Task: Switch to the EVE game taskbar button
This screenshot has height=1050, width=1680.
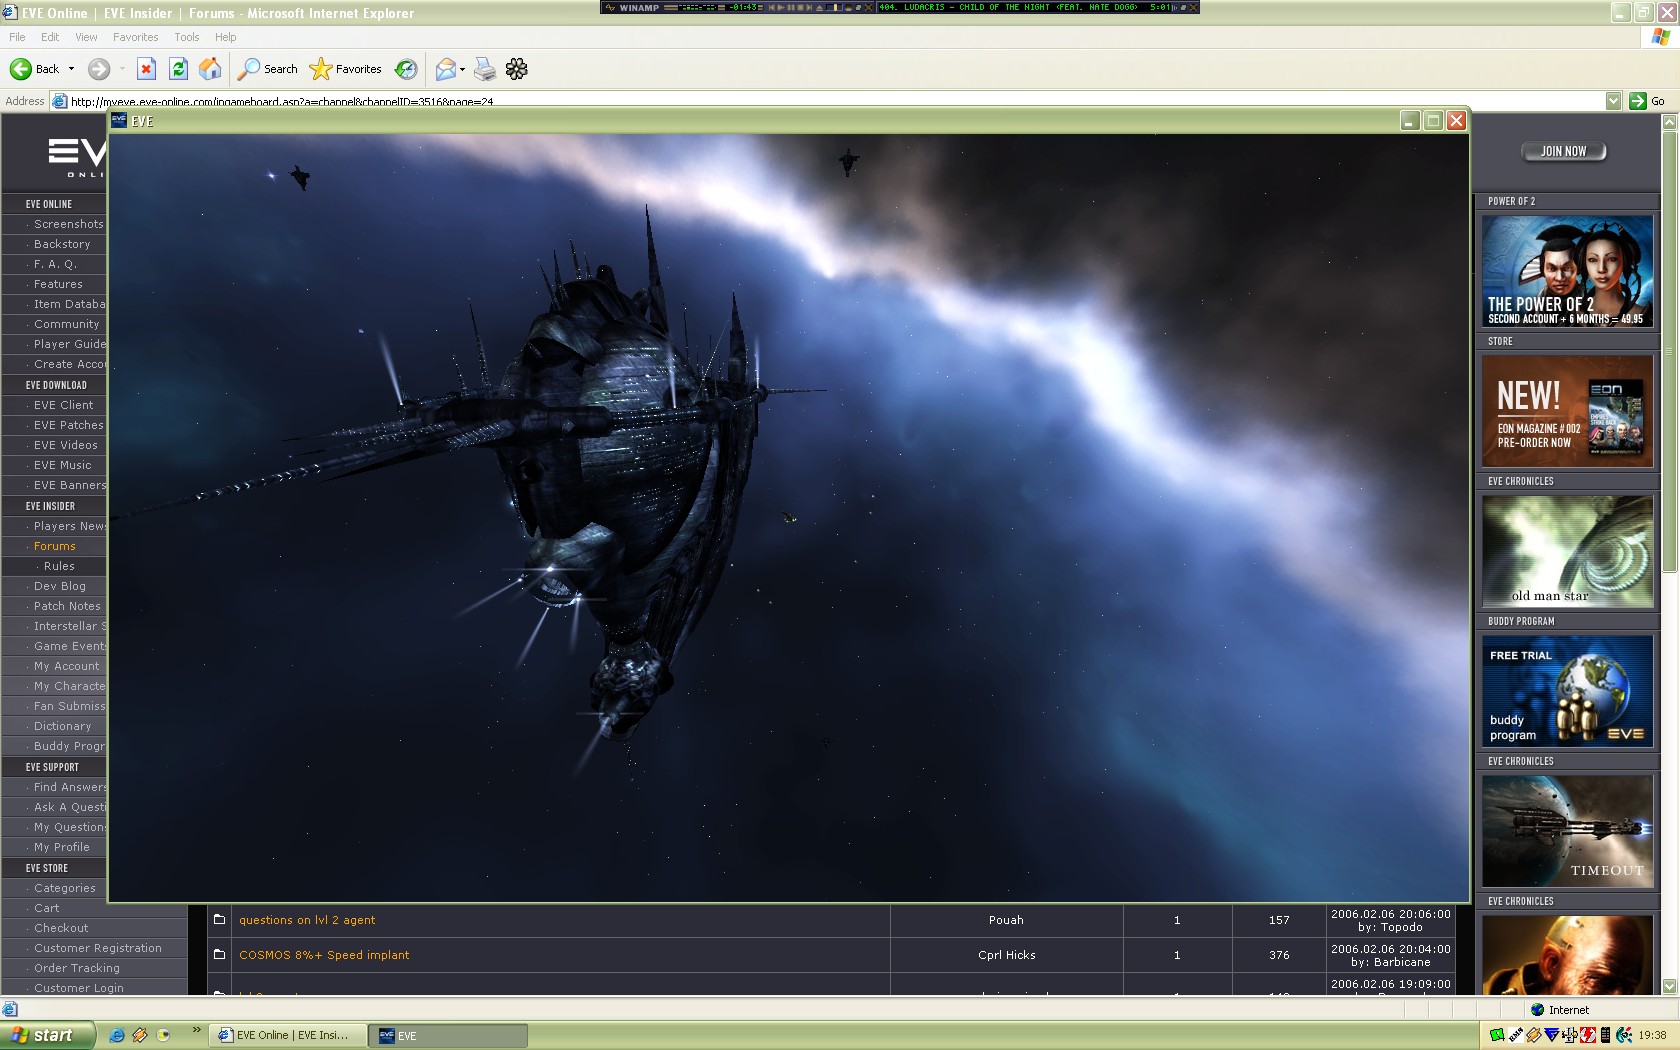Action: click(x=448, y=1035)
